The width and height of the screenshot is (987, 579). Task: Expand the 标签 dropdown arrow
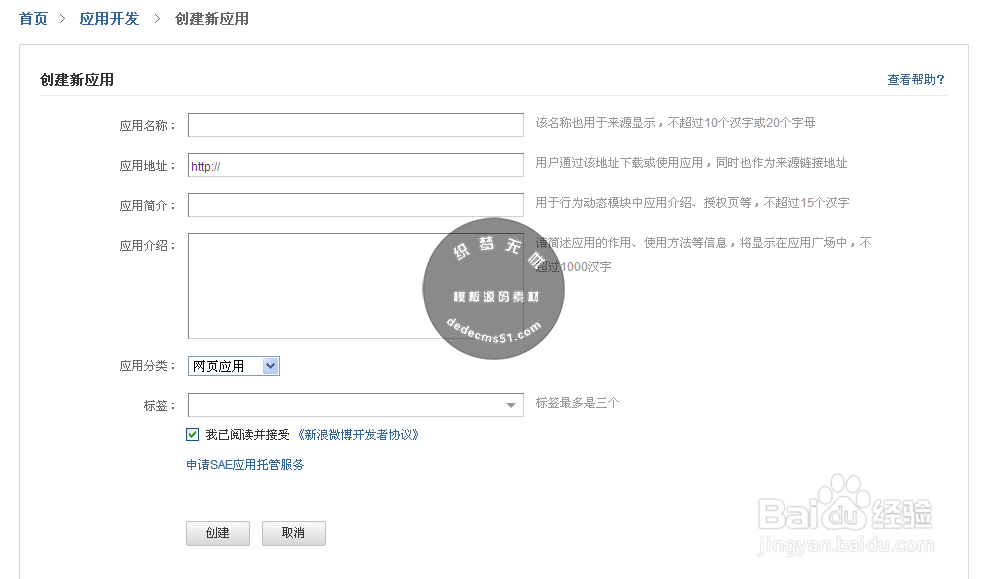[512, 405]
